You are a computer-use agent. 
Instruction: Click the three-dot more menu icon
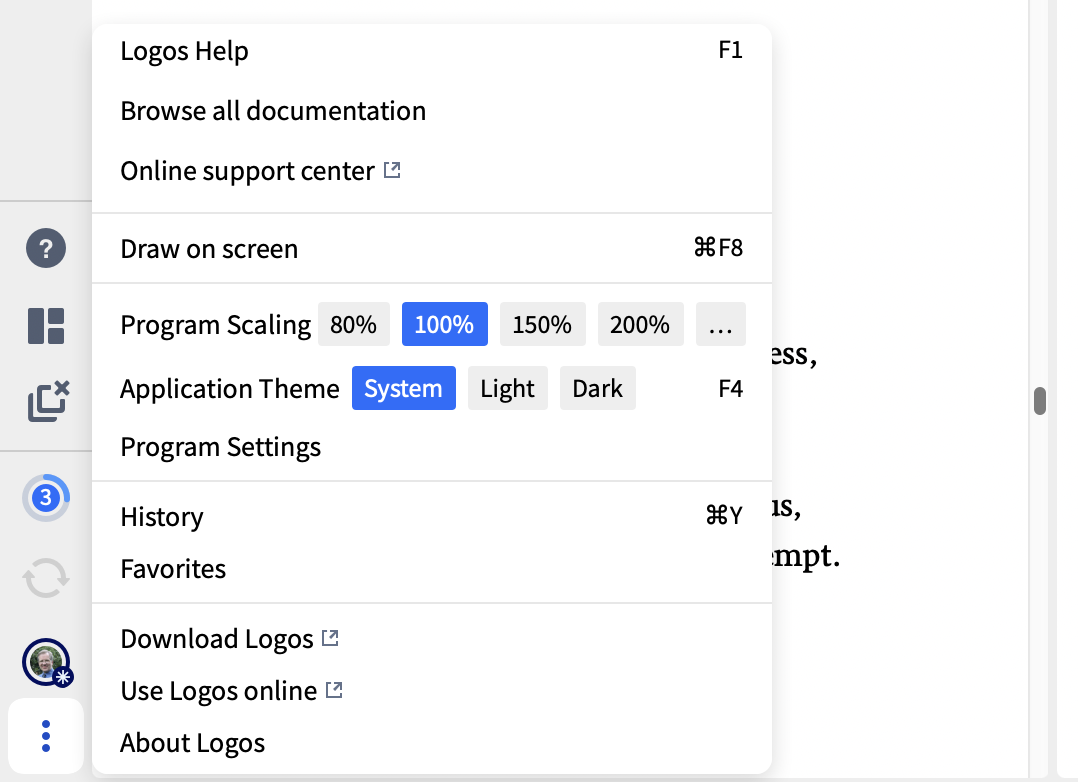pyautogui.click(x=46, y=737)
